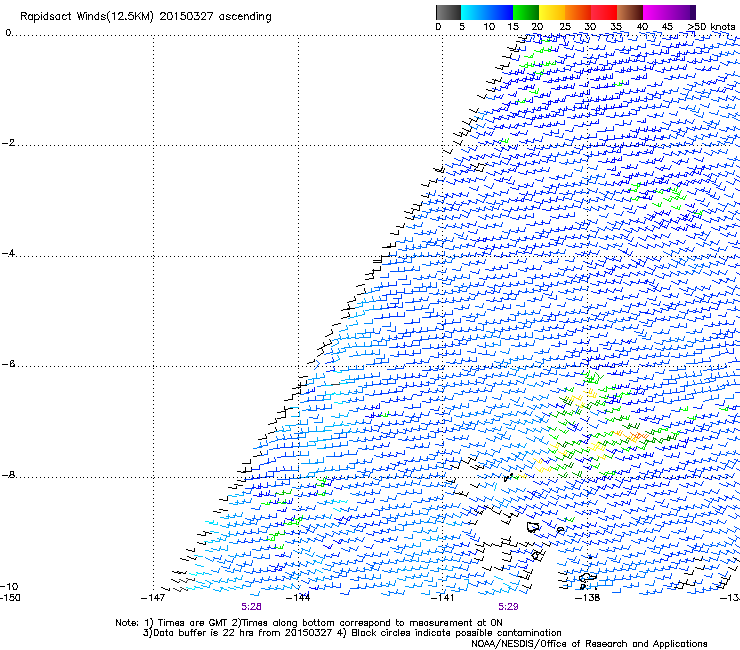Click the magenta 40-45 knots color swatch
The height and width of the screenshot is (650, 740).
point(656,12)
